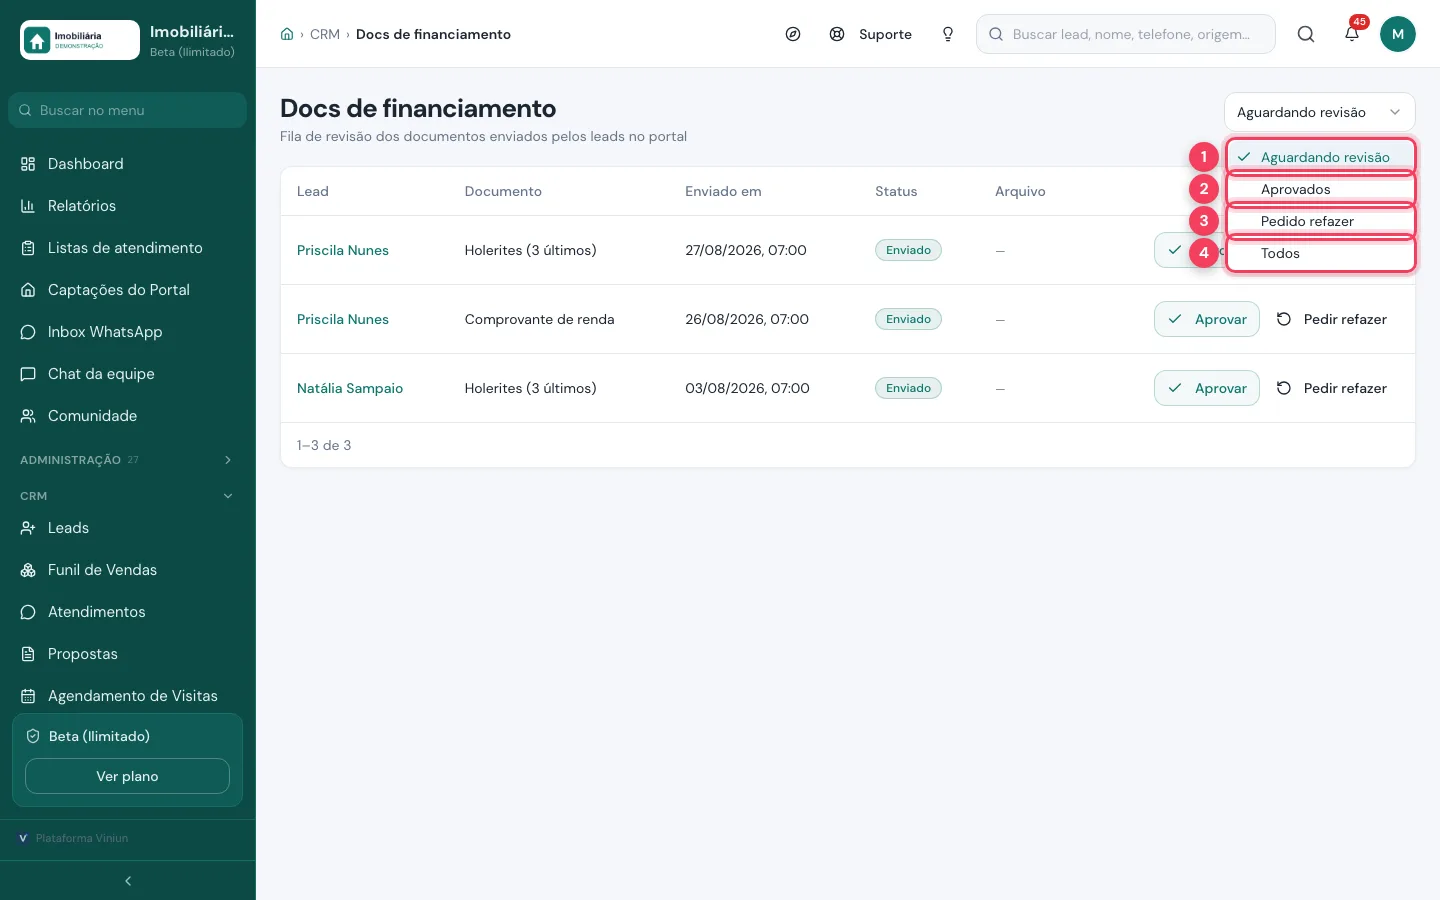Go to home icon in breadcrumb

(287, 34)
